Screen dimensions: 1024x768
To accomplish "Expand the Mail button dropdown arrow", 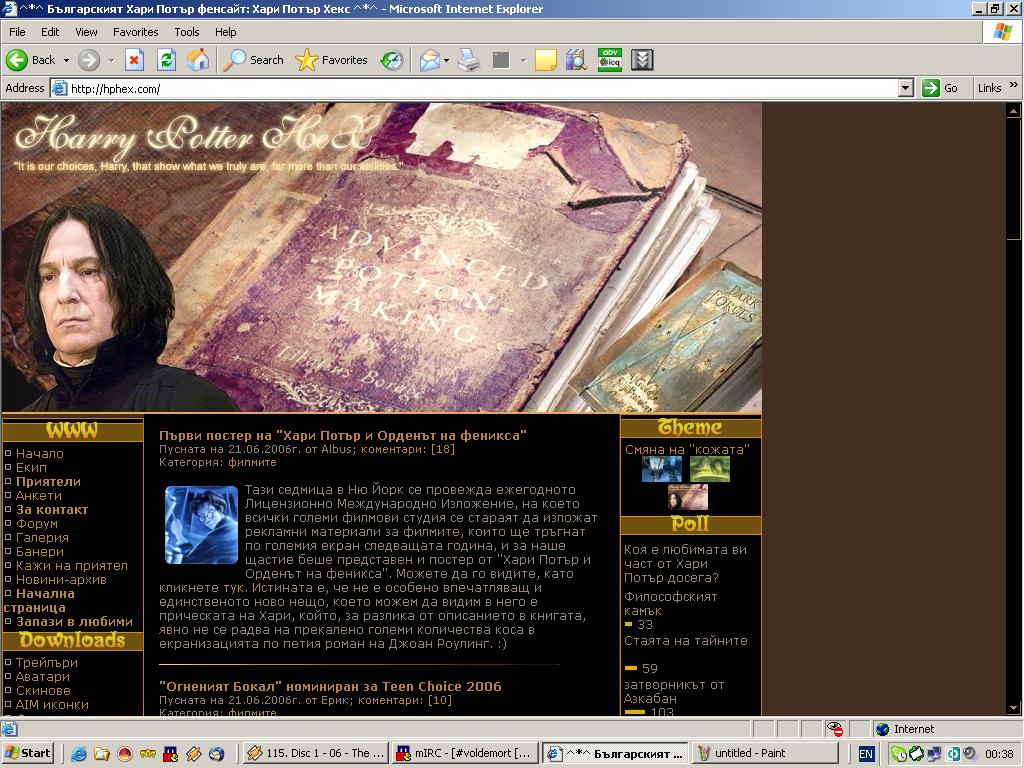I will (447, 60).
